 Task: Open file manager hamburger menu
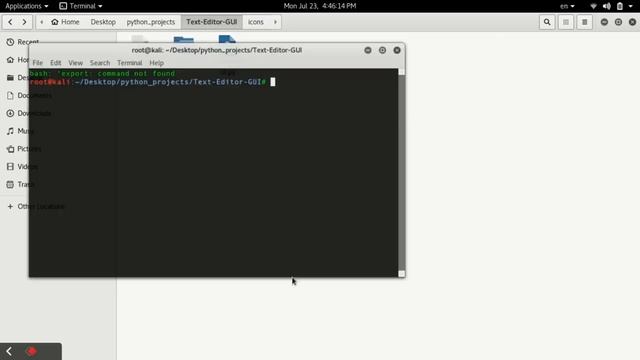point(584,22)
